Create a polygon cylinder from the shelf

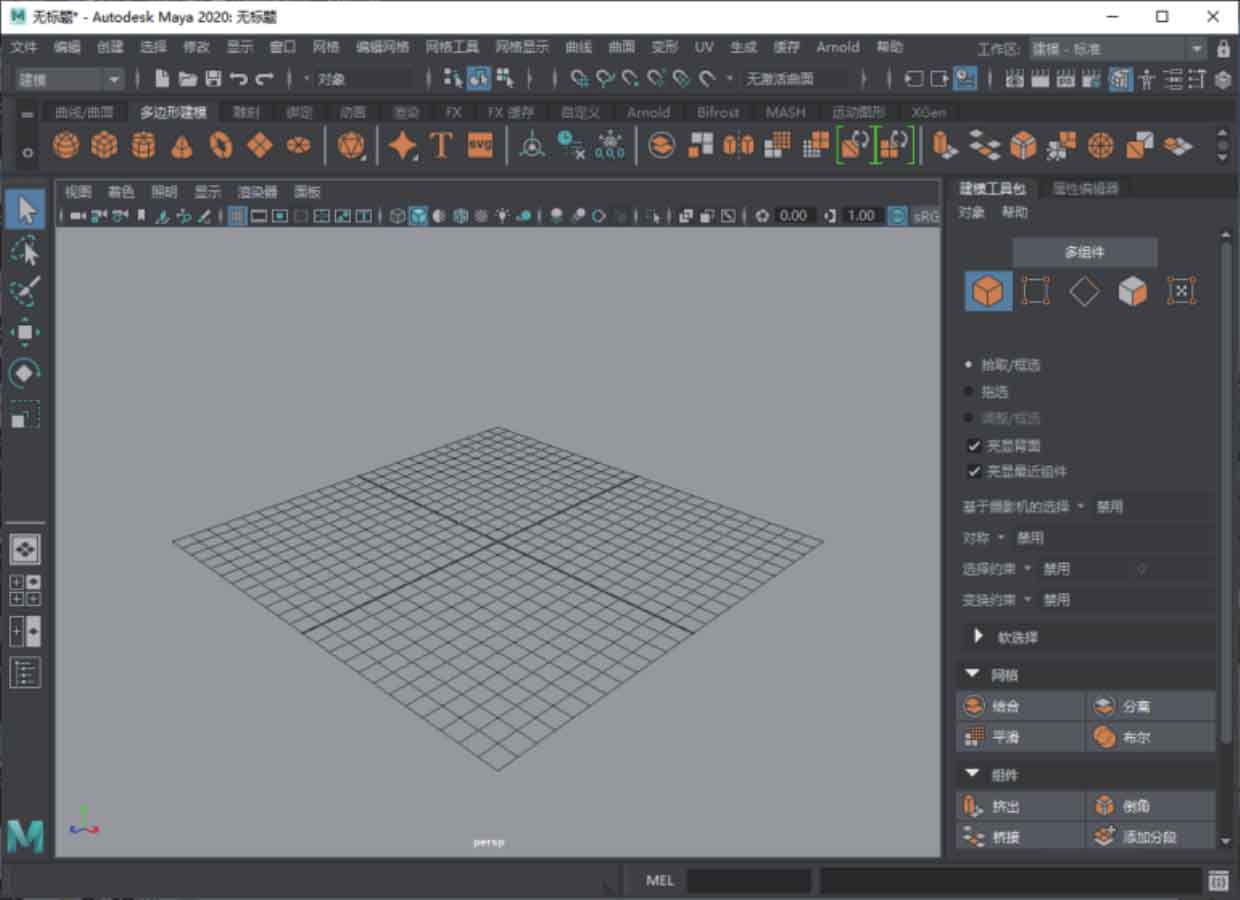coord(144,146)
